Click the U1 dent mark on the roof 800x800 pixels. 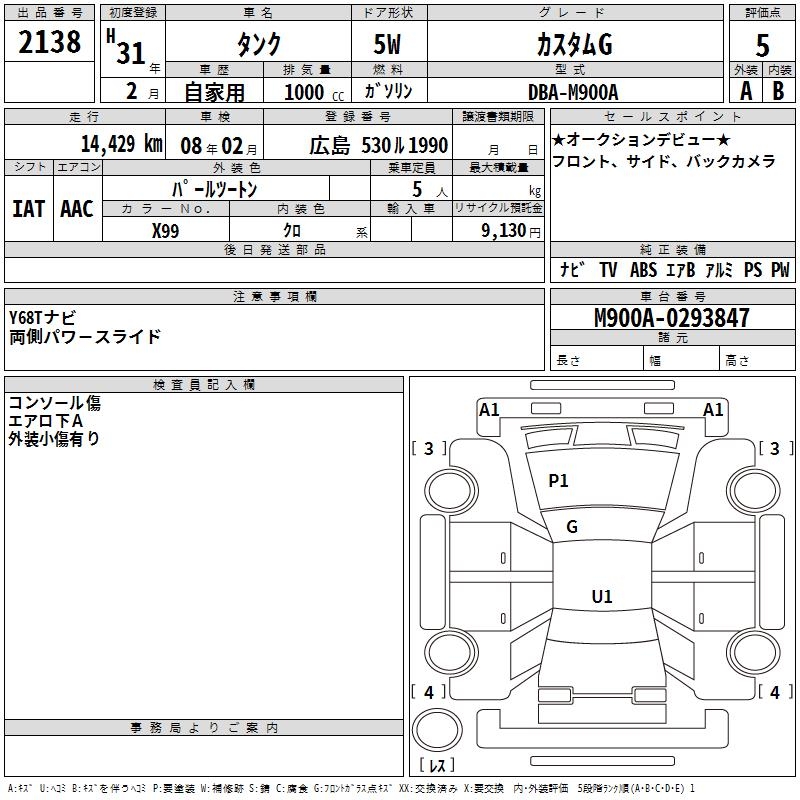pos(601,597)
